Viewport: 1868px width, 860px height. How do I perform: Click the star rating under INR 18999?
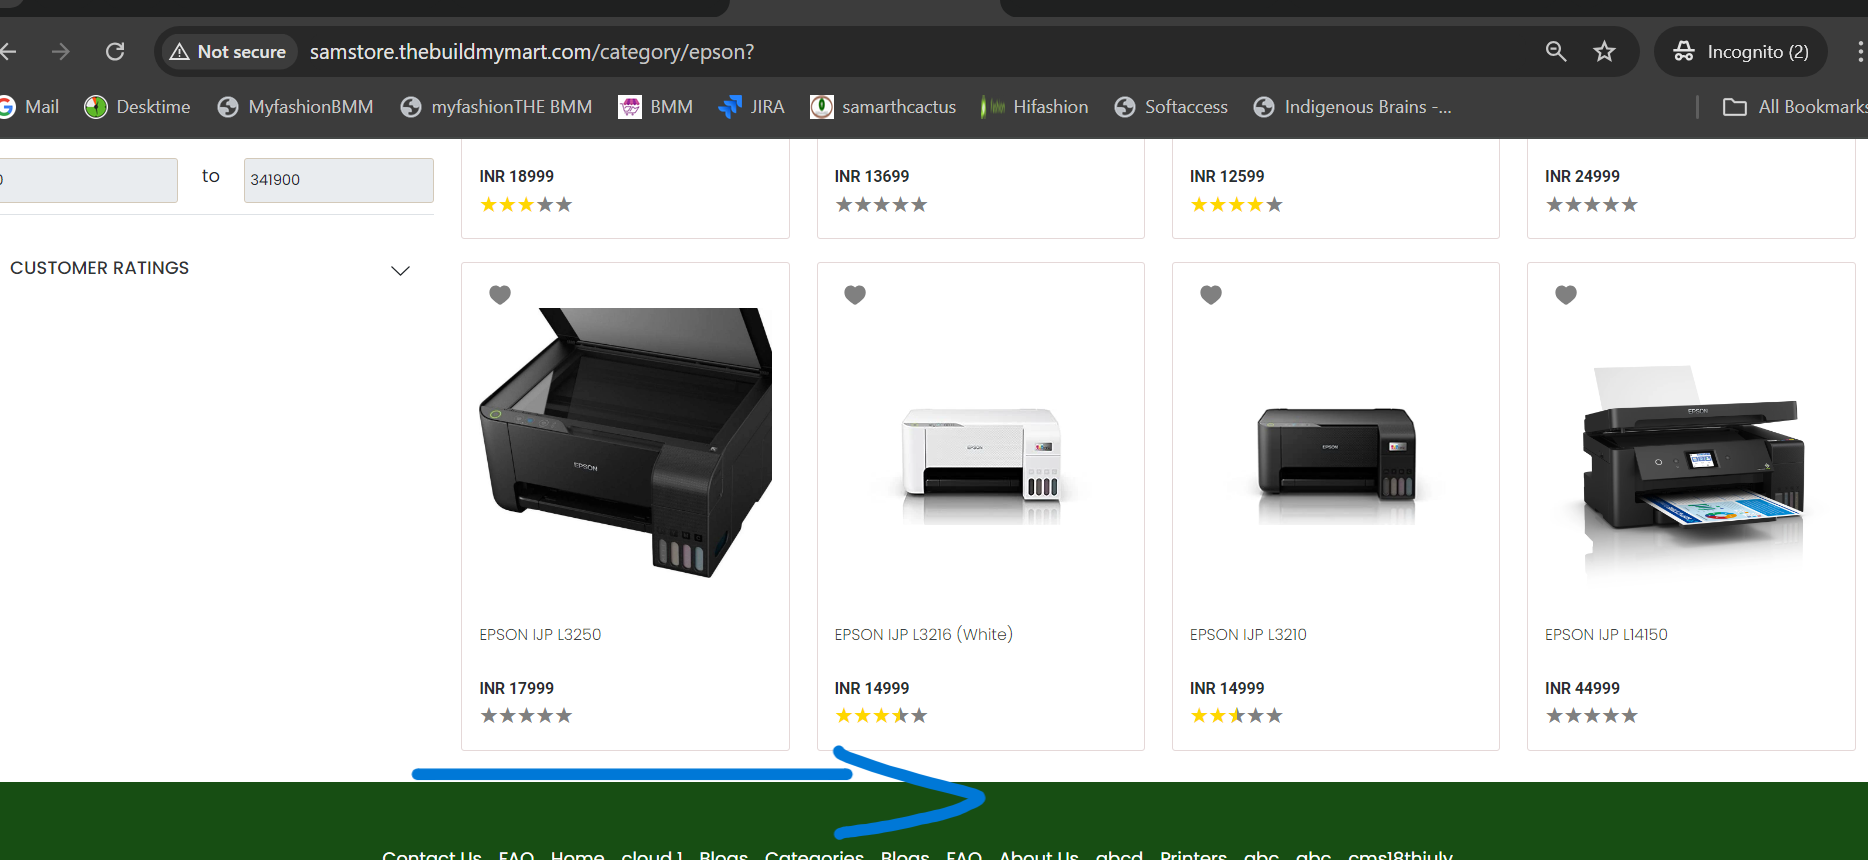coord(526,205)
